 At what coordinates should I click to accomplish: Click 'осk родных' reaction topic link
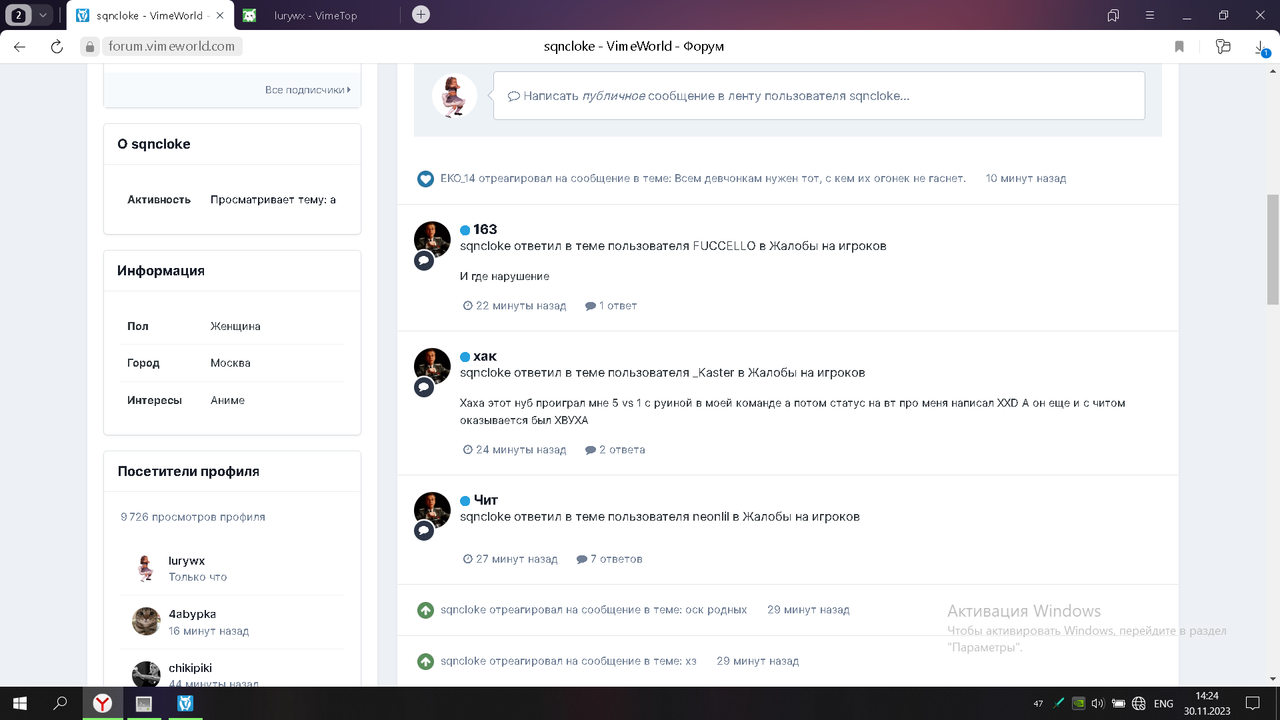pyautogui.click(x=716, y=610)
